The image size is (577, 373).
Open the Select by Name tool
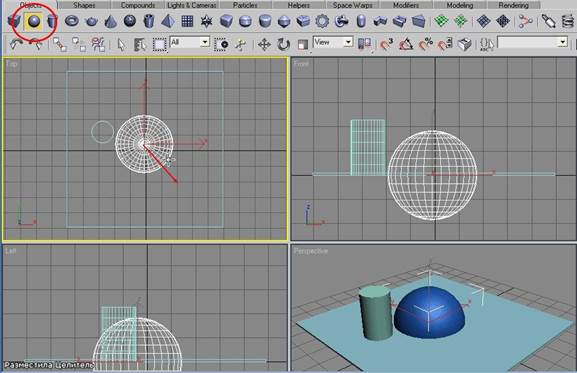pyautogui.click(x=140, y=45)
